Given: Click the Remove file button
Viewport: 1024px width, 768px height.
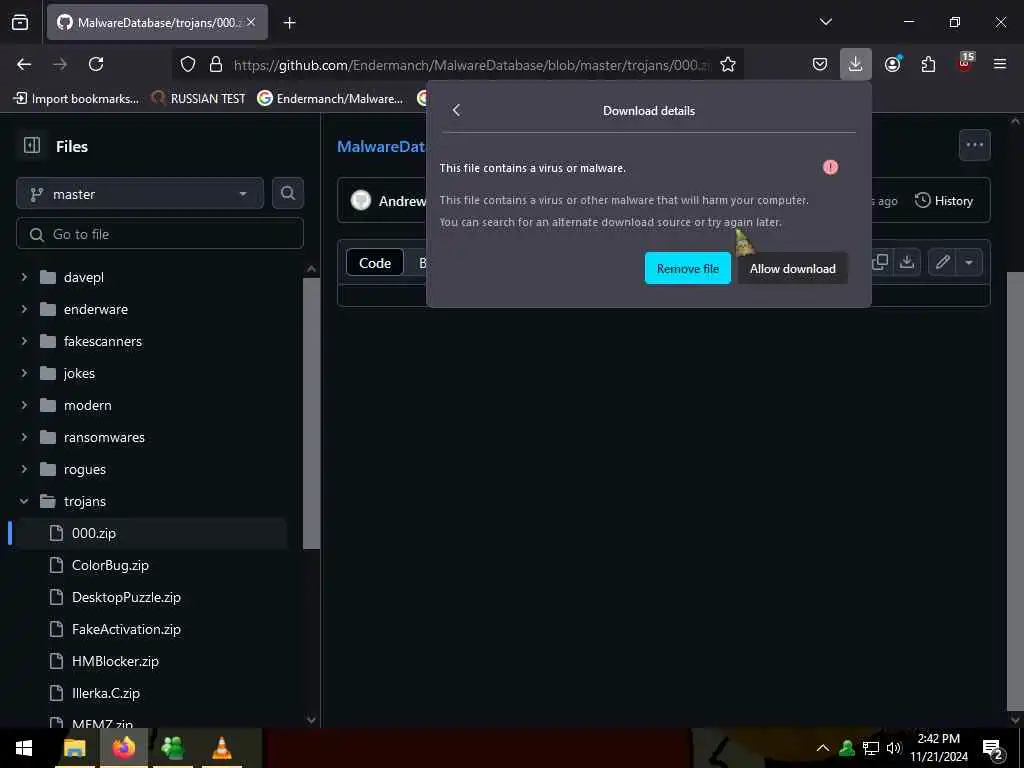Looking at the screenshot, I should click(x=688, y=268).
